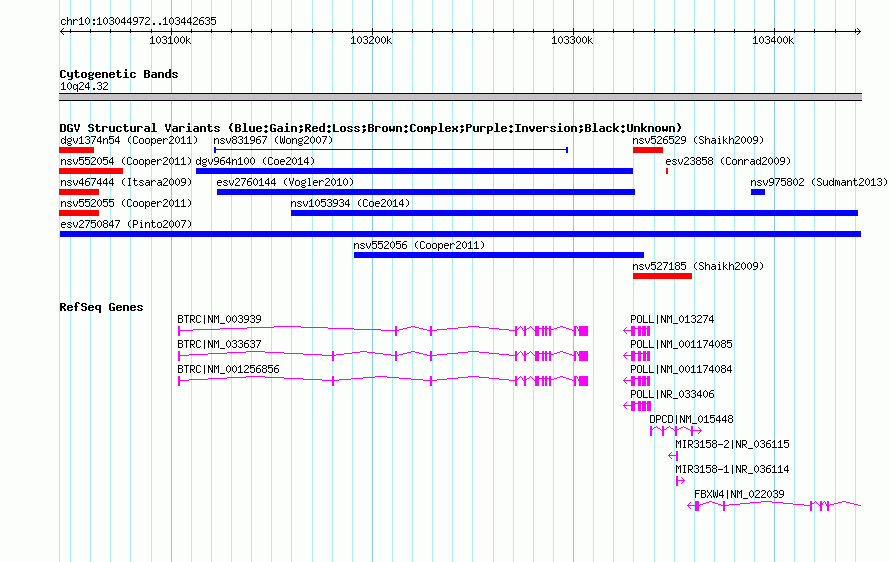The height and width of the screenshot is (562, 890).
Task: Click nsv527185 (Shaikh2009) label
Action: (698, 266)
